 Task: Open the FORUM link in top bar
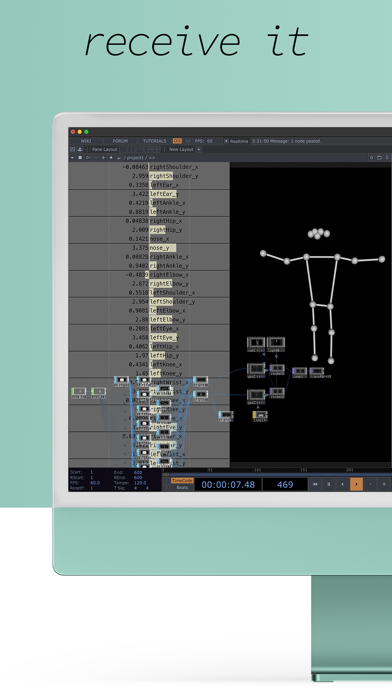click(120, 141)
